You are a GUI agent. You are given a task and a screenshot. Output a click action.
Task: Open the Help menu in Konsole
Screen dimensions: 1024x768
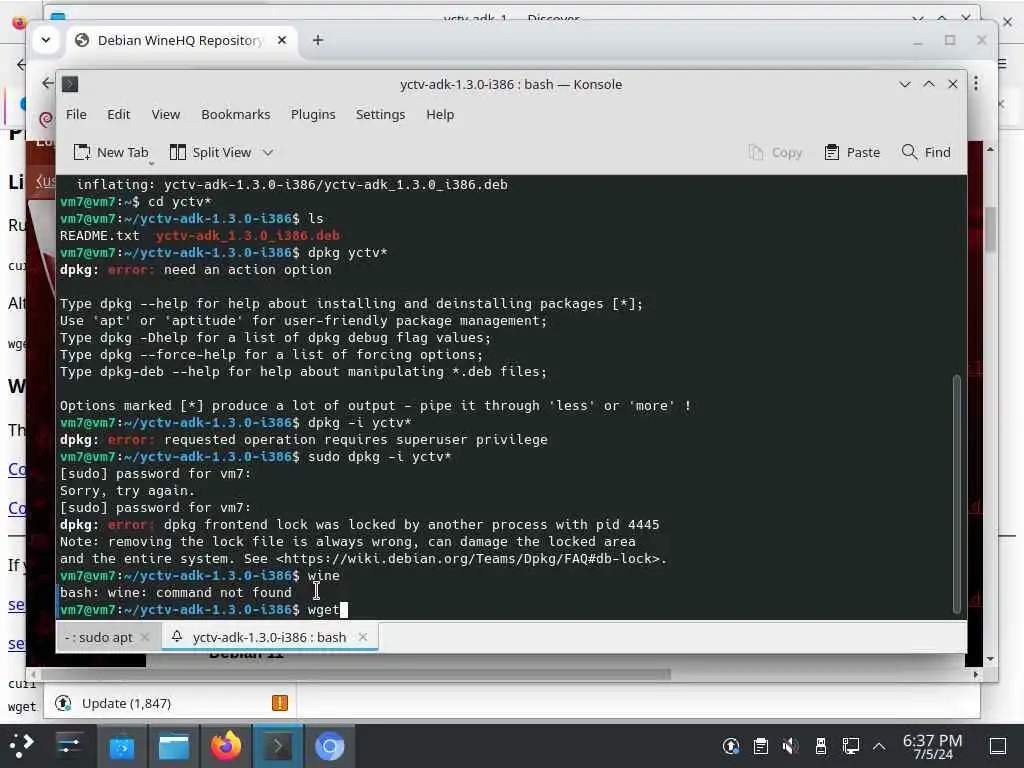(x=440, y=114)
